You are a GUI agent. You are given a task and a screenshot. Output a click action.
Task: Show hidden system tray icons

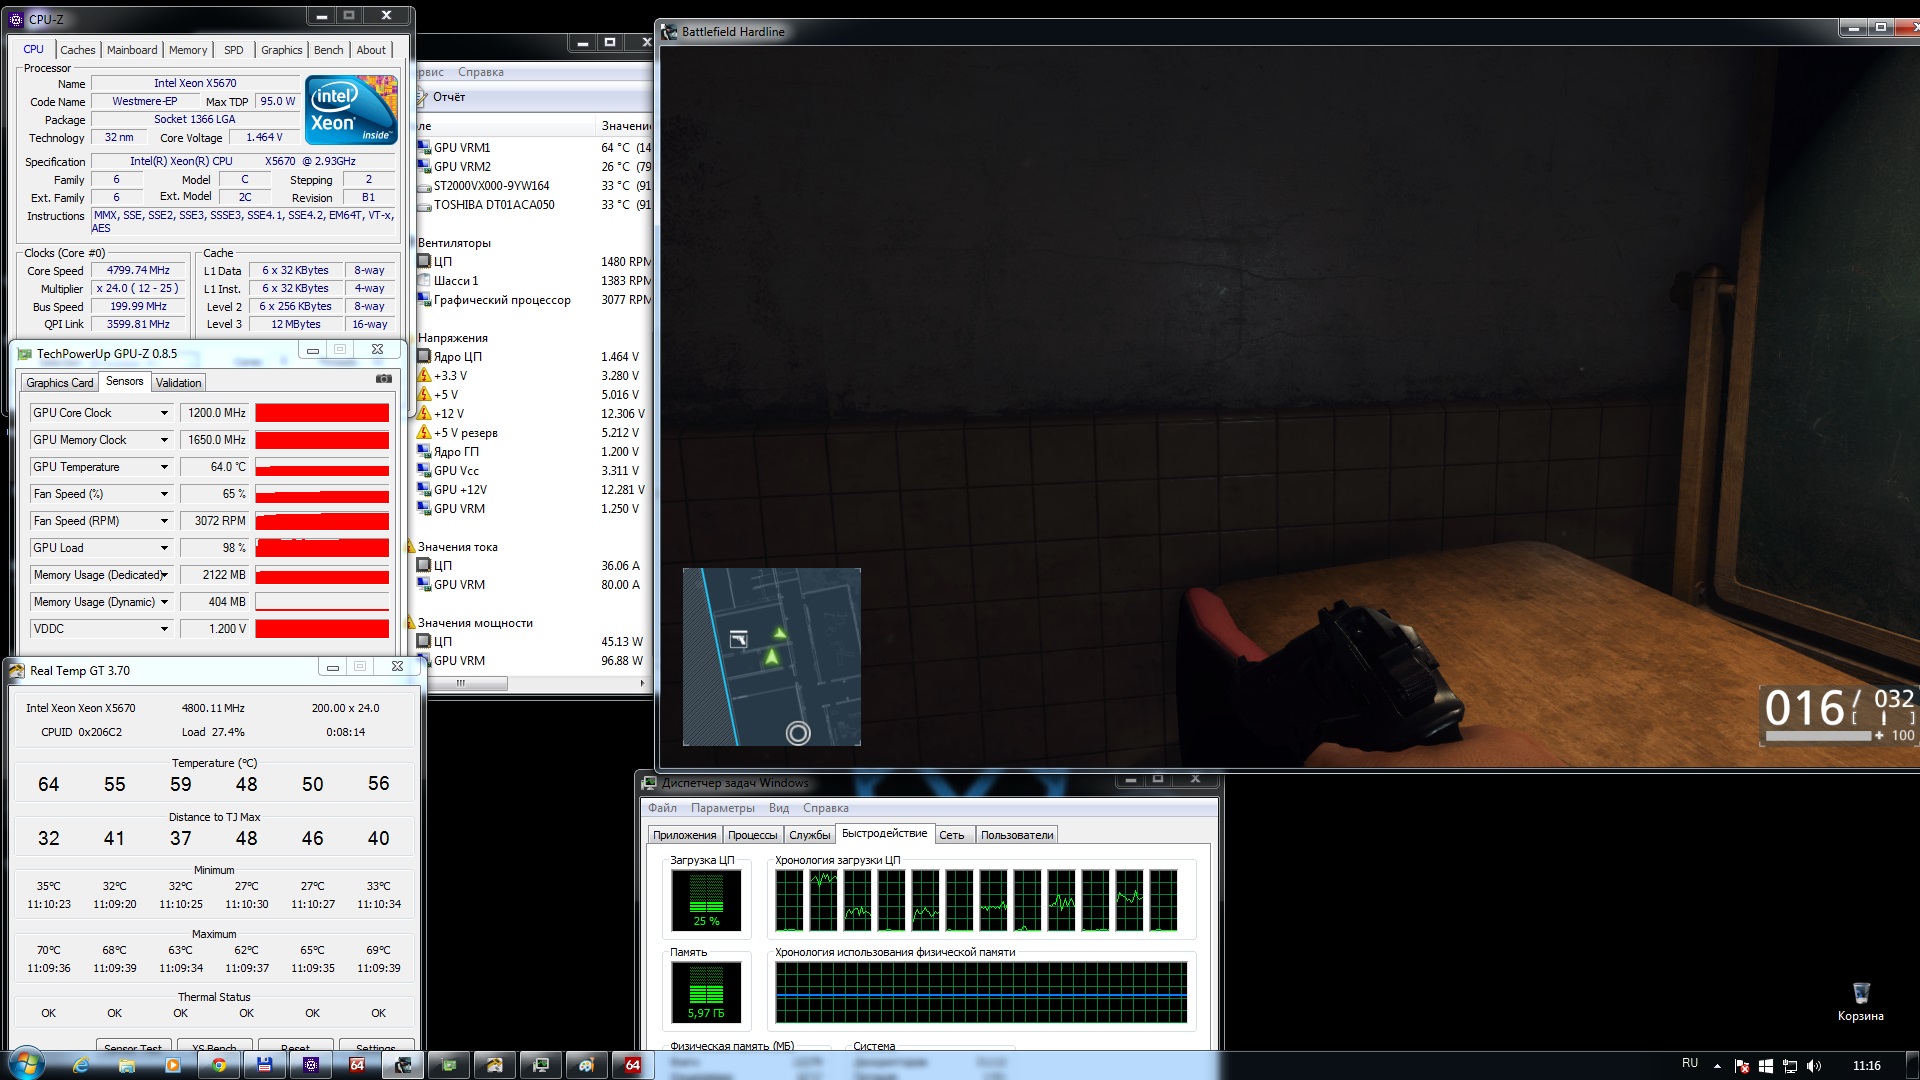click(1717, 1066)
